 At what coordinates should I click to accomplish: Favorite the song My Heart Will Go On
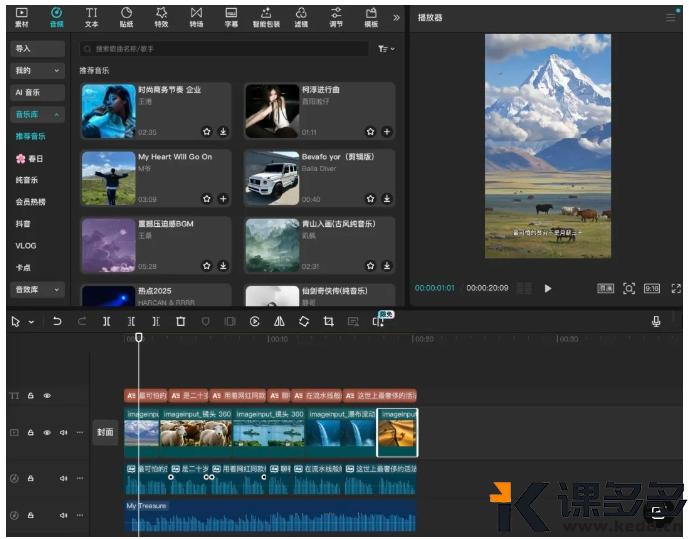tap(207, 198)
